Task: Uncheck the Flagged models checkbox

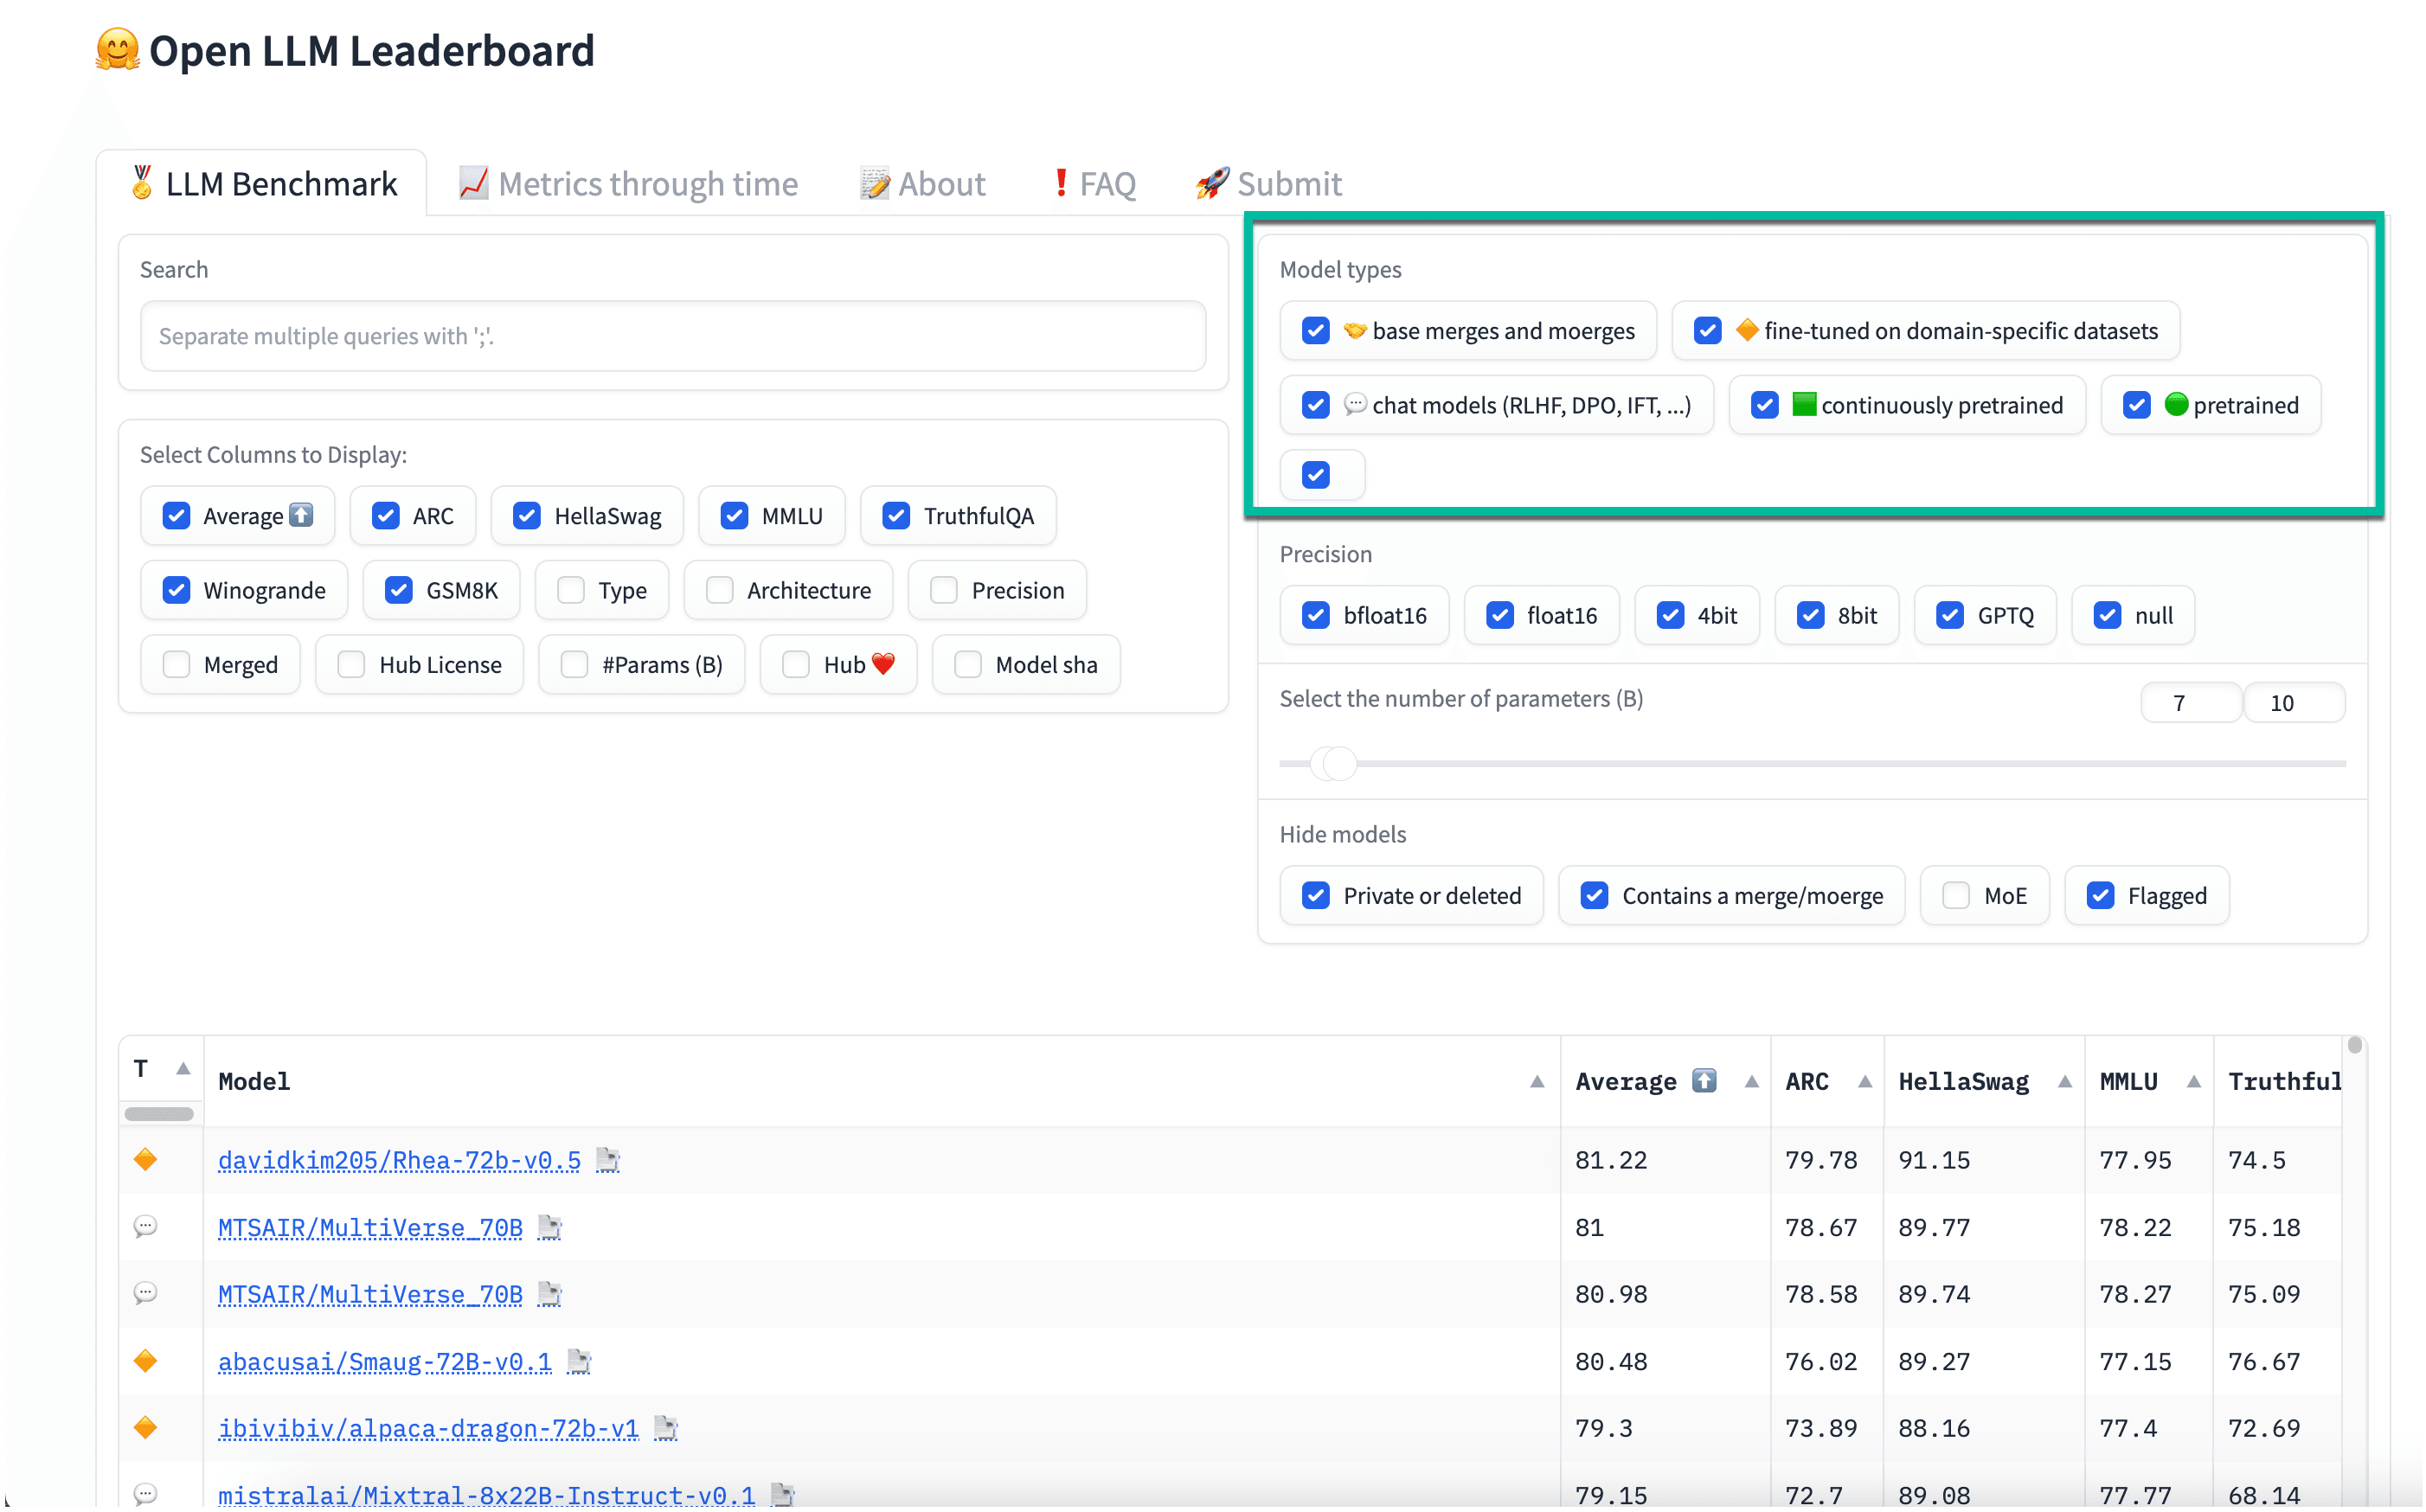Action: pos(2101,895)
